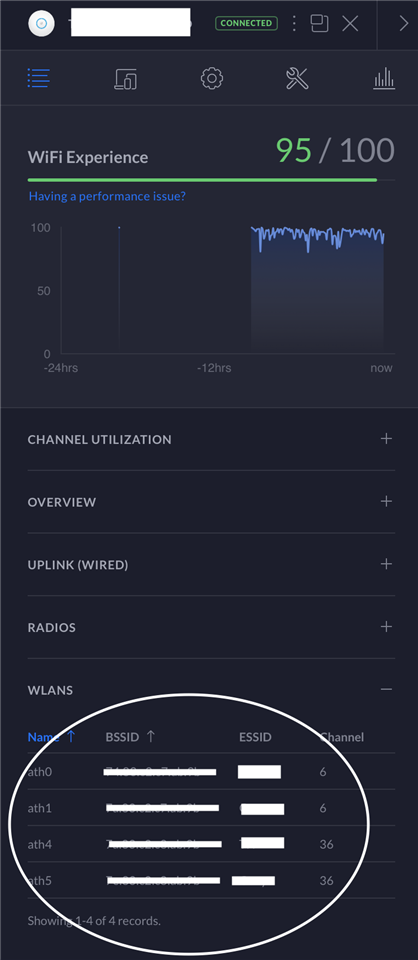Select the ath4 WLAN row
418x960 pixels.
tap(211, 844)
